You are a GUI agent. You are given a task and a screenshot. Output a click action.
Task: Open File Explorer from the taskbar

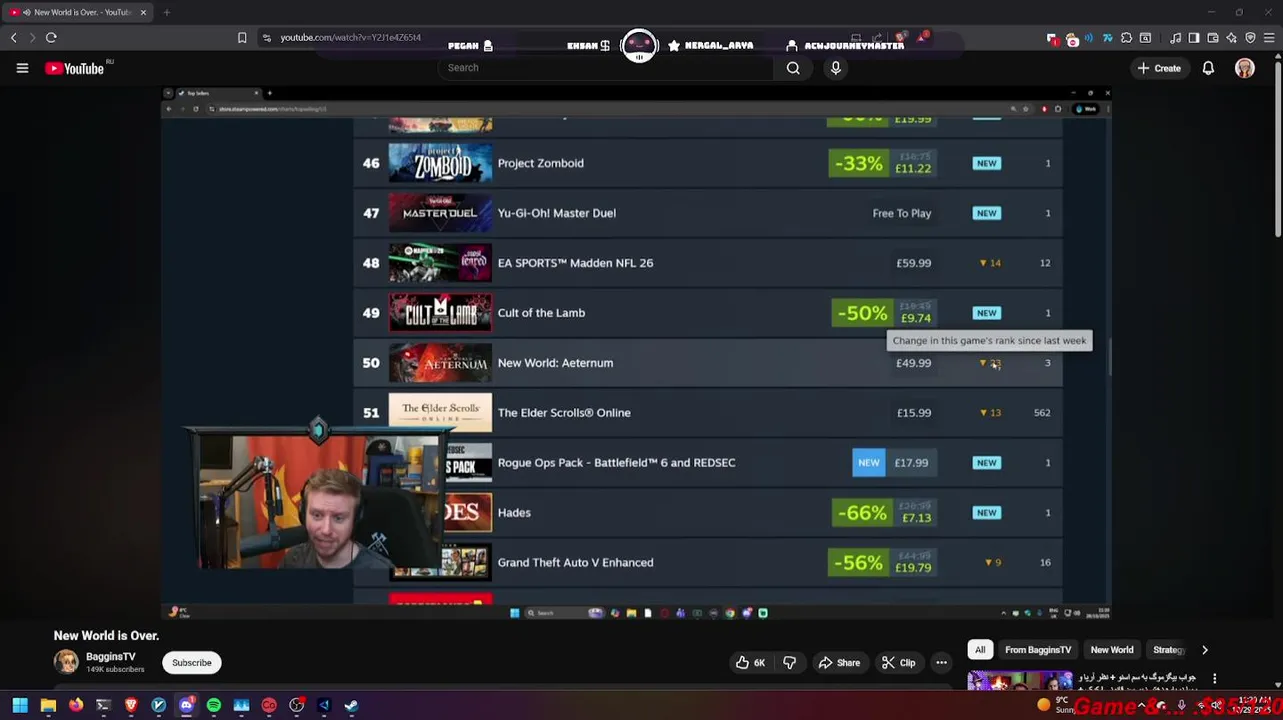pyautogui.click(x=48, y=705)
